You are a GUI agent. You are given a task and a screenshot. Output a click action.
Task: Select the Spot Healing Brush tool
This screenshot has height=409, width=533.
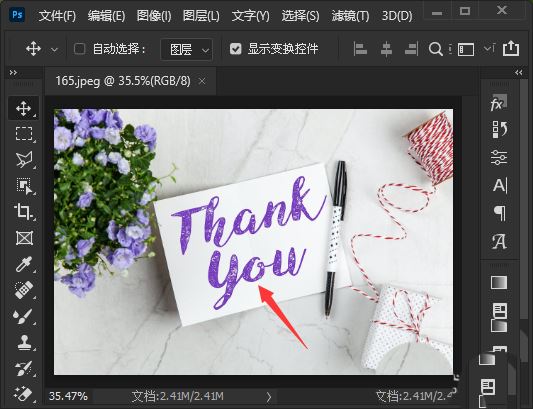pos(24,290)
